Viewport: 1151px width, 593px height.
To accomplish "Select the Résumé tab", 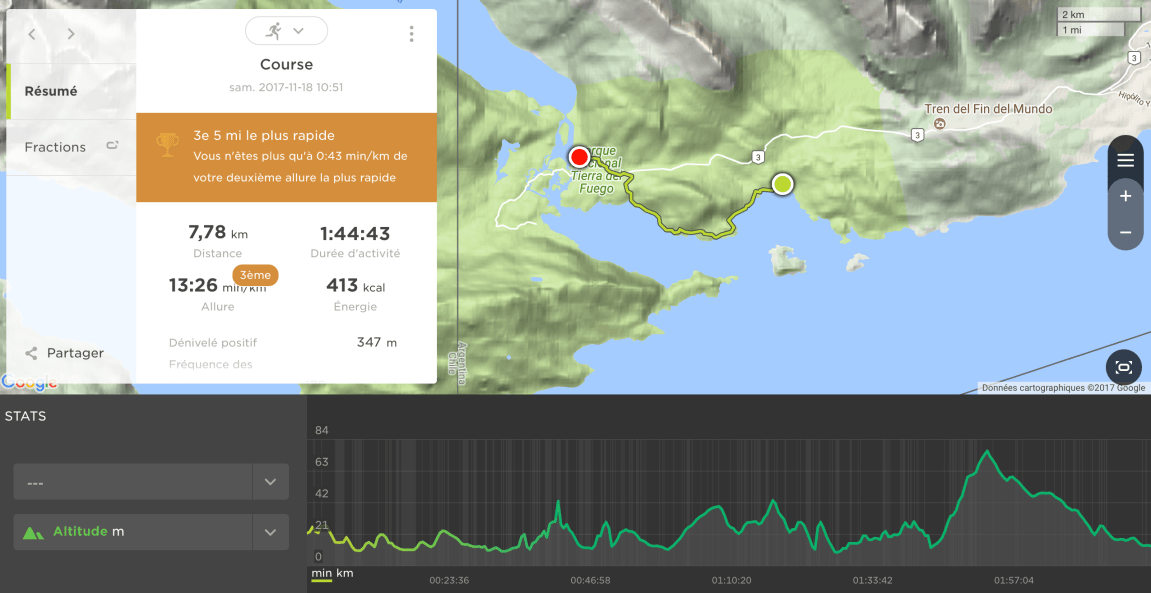I will click(51, 91).
